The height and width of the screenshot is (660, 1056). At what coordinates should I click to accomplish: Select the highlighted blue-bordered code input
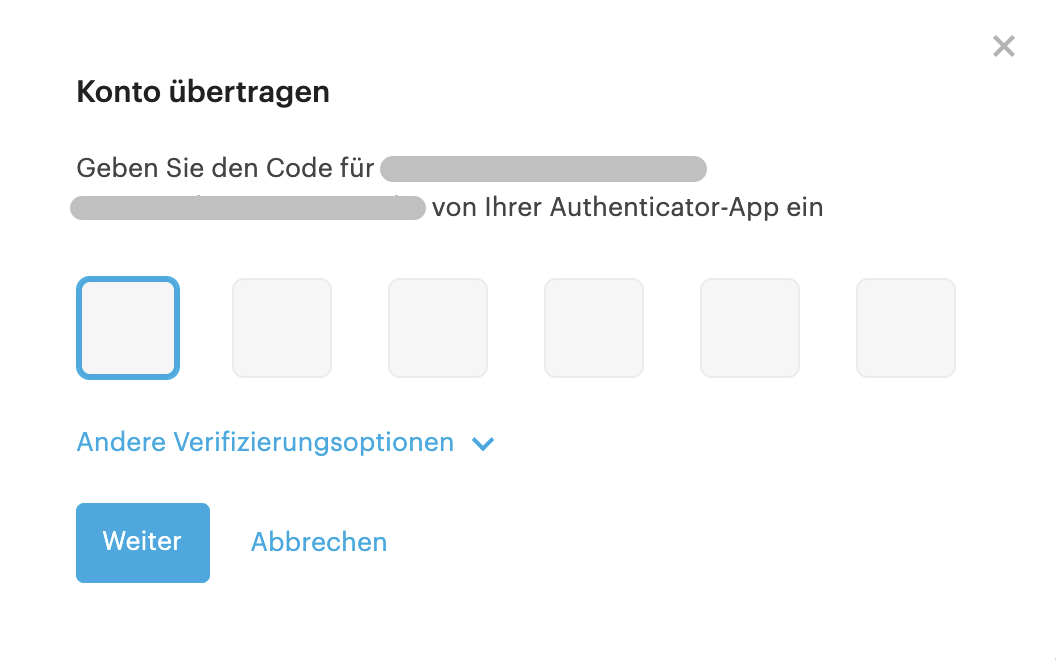(x=128, y=328)
